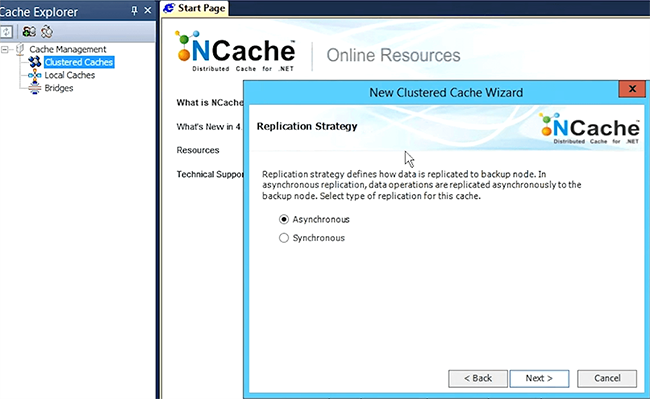
Task: Collapse the Cache Management tree node
Action: click(5, 50)
